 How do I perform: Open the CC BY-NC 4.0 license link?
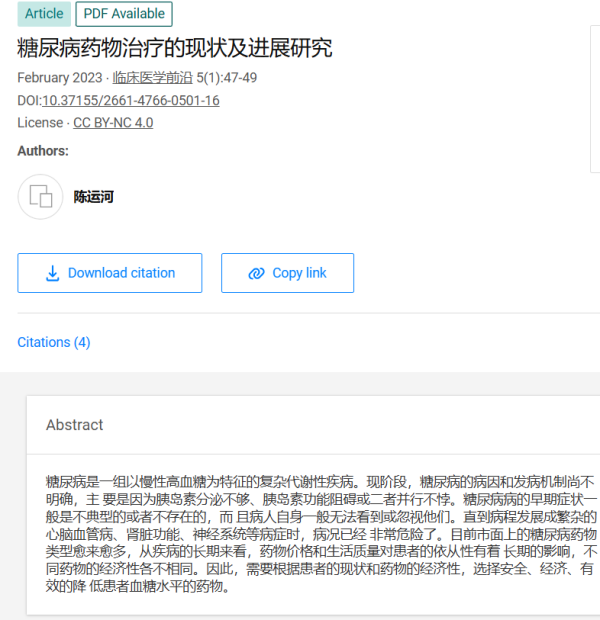tap(113, 123)
